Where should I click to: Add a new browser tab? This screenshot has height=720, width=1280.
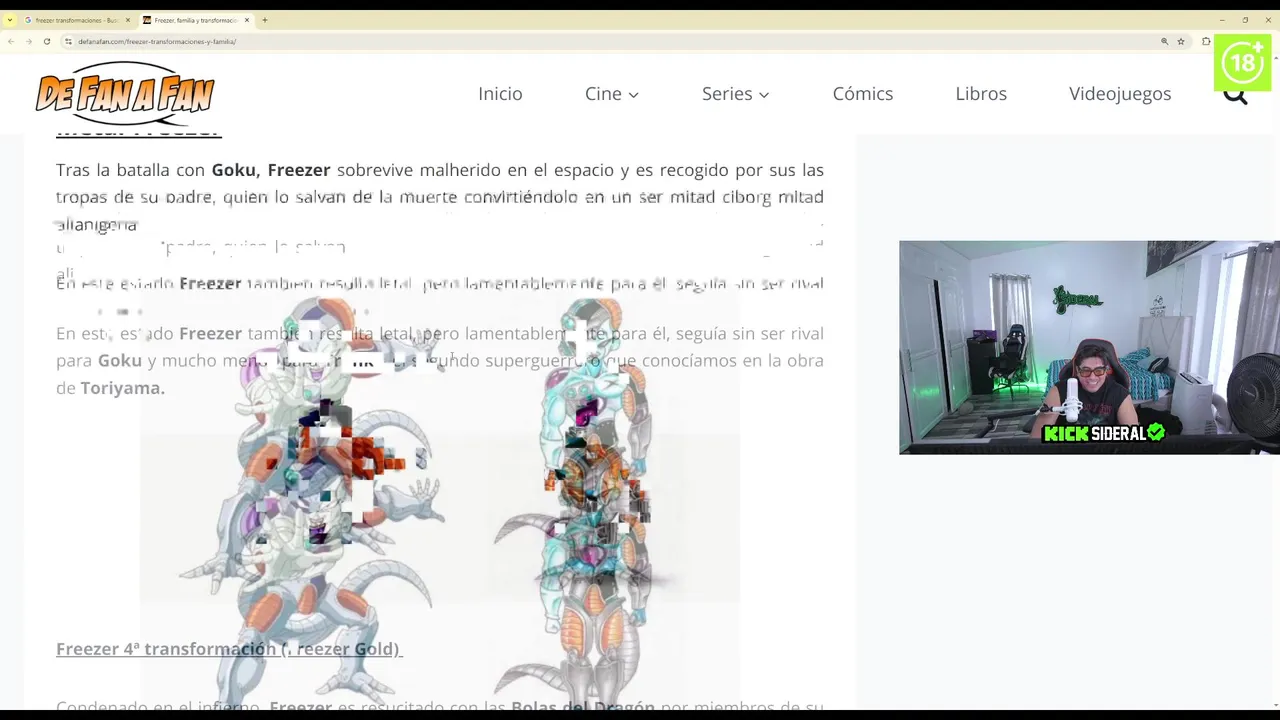point(264,20)
